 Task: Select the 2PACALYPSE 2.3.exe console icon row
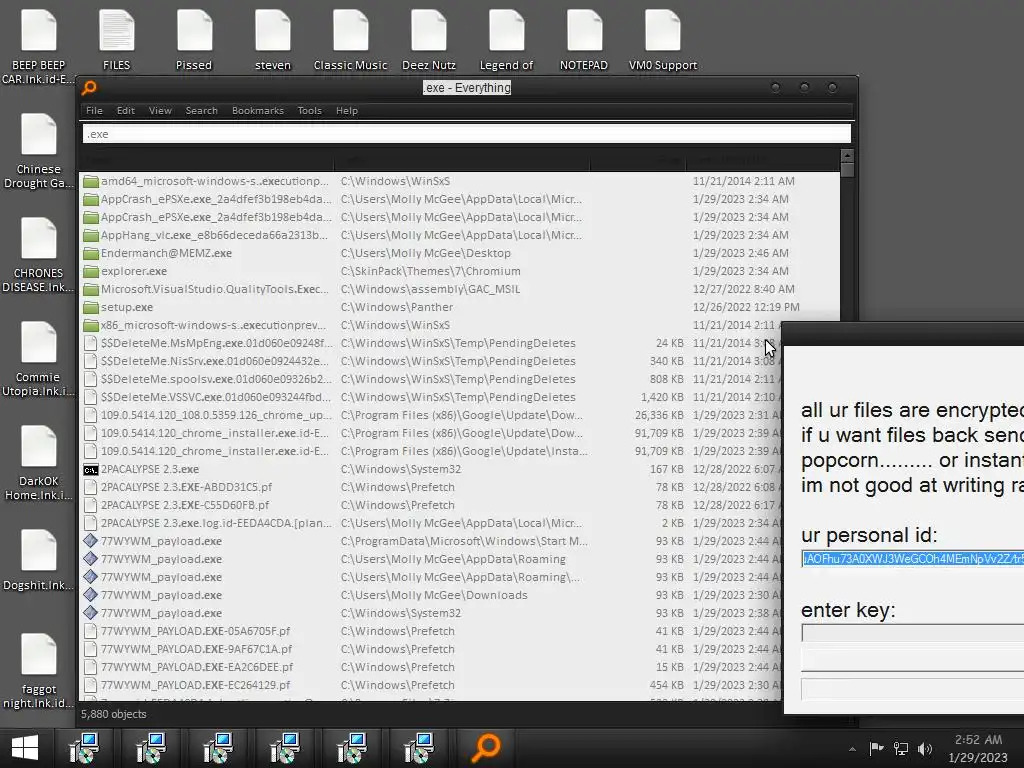tap(430, 469)
